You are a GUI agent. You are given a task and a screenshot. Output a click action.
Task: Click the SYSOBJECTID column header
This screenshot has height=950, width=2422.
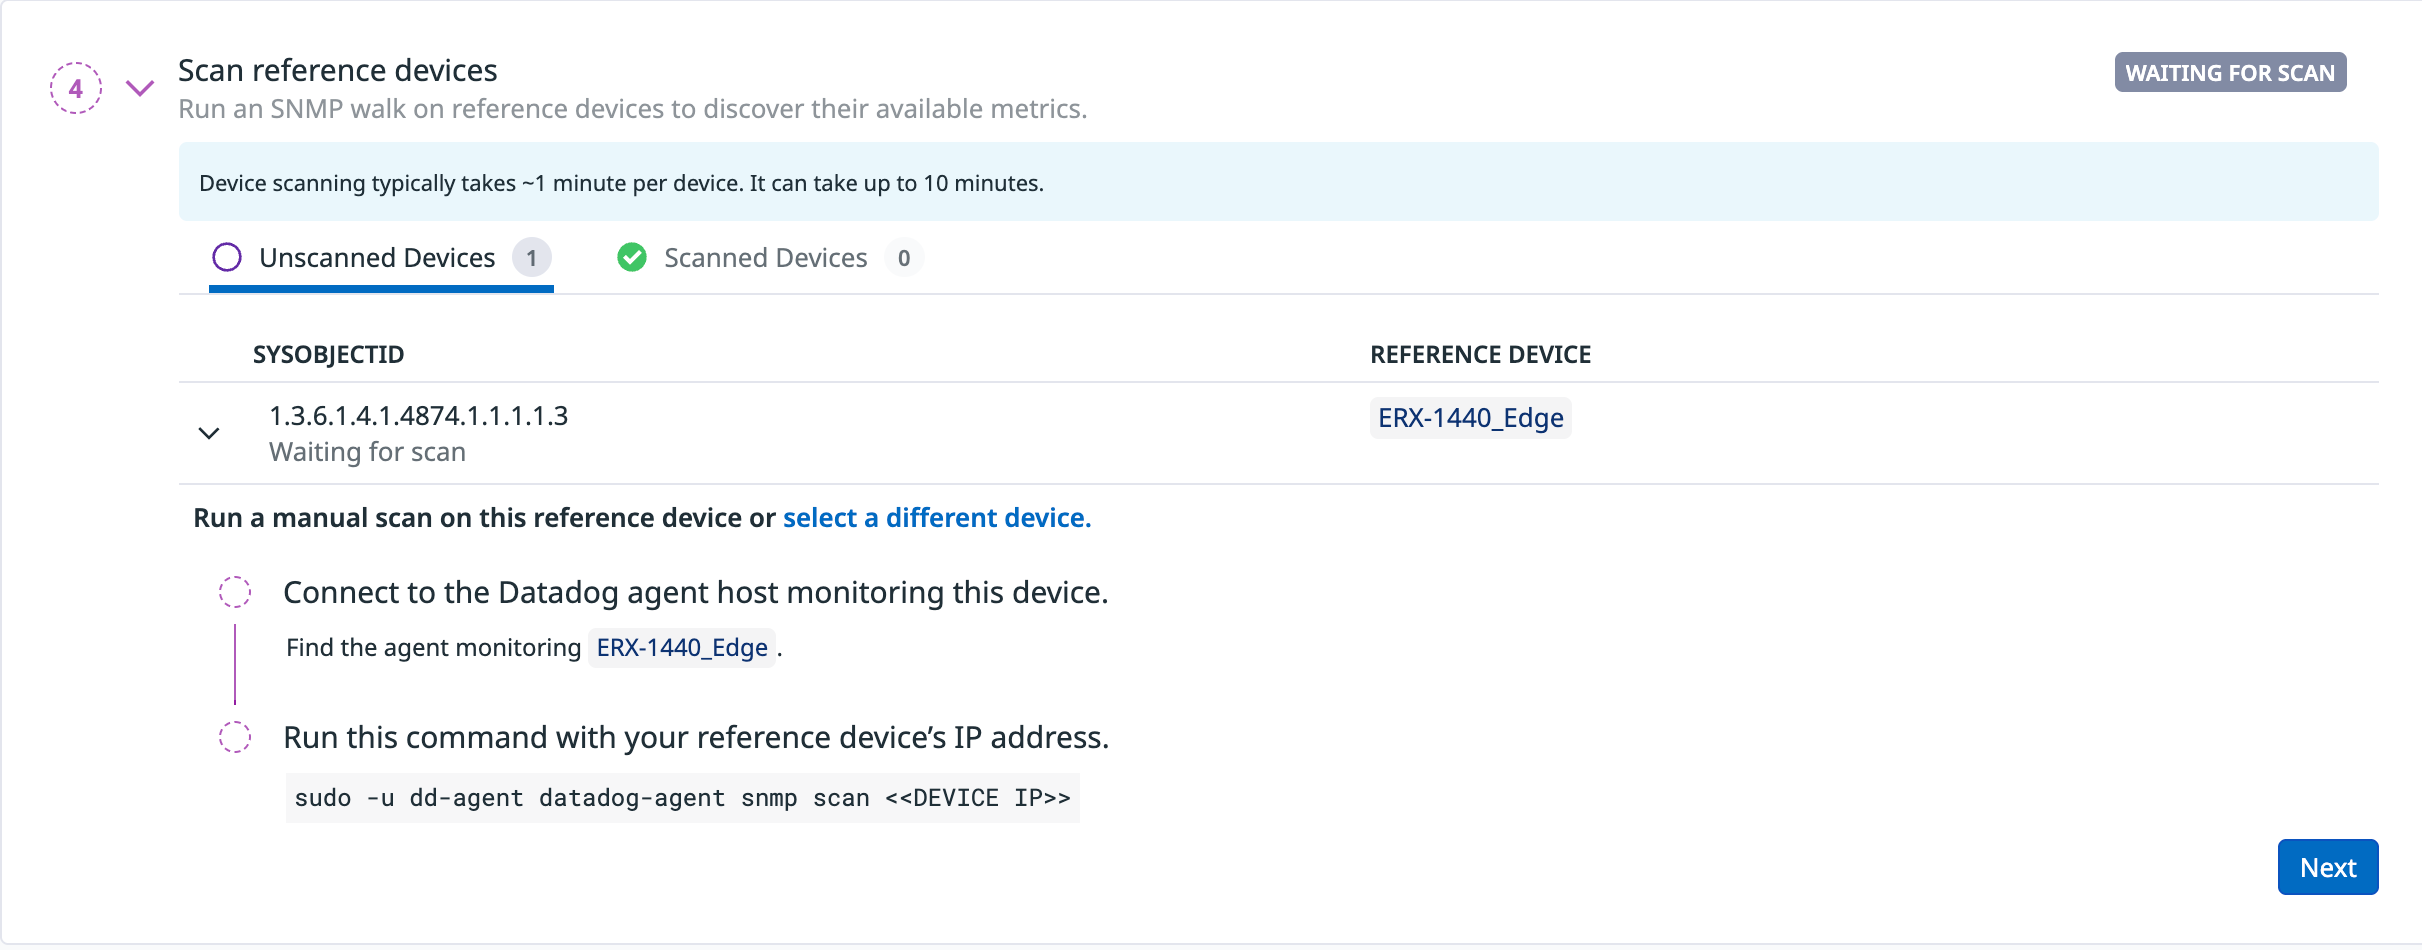click(x=329, y=354)
